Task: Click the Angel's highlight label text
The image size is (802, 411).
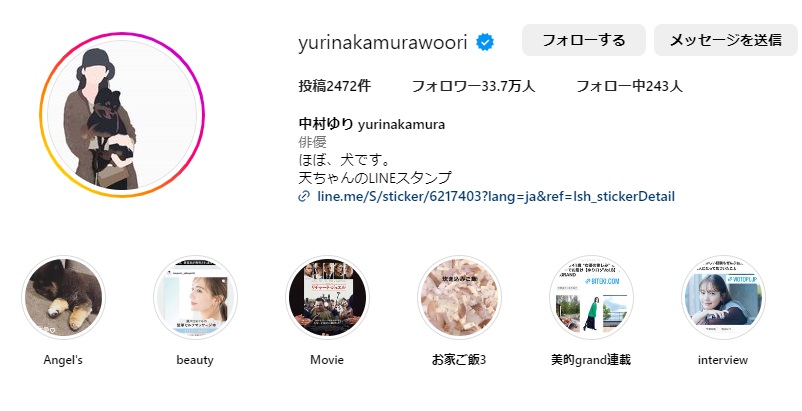Action: click(63, 360)
